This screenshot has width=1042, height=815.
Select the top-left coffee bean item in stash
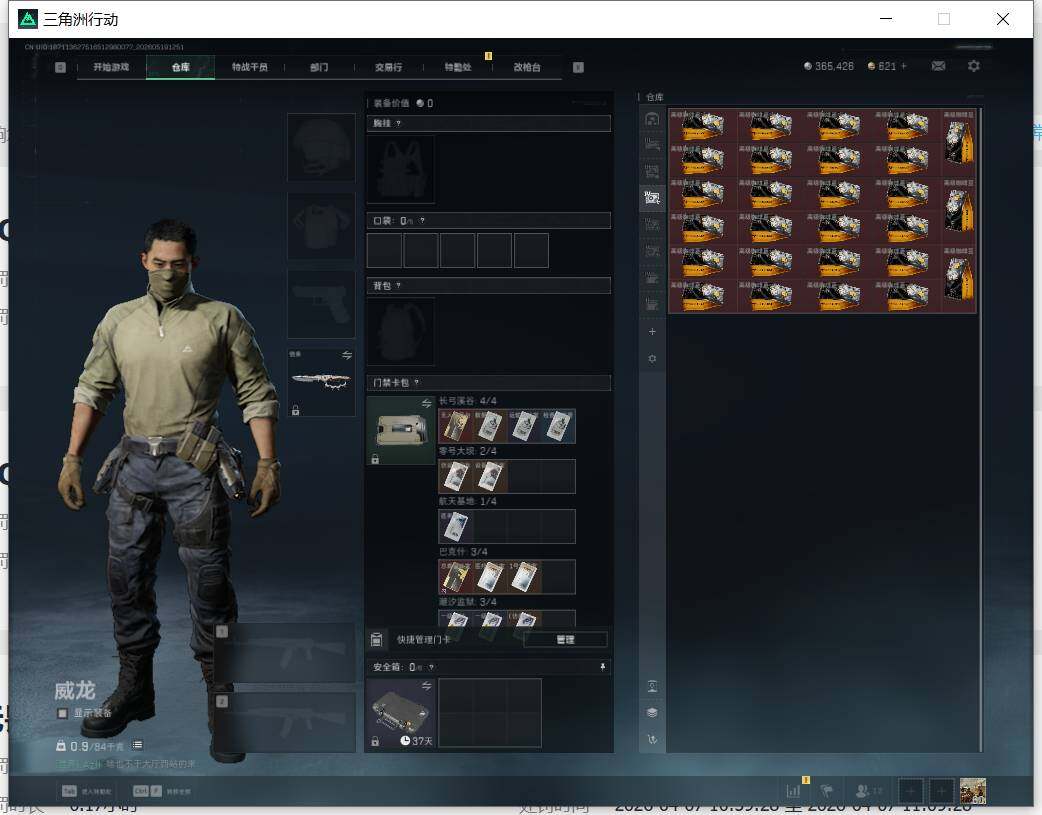click(702, 126)
